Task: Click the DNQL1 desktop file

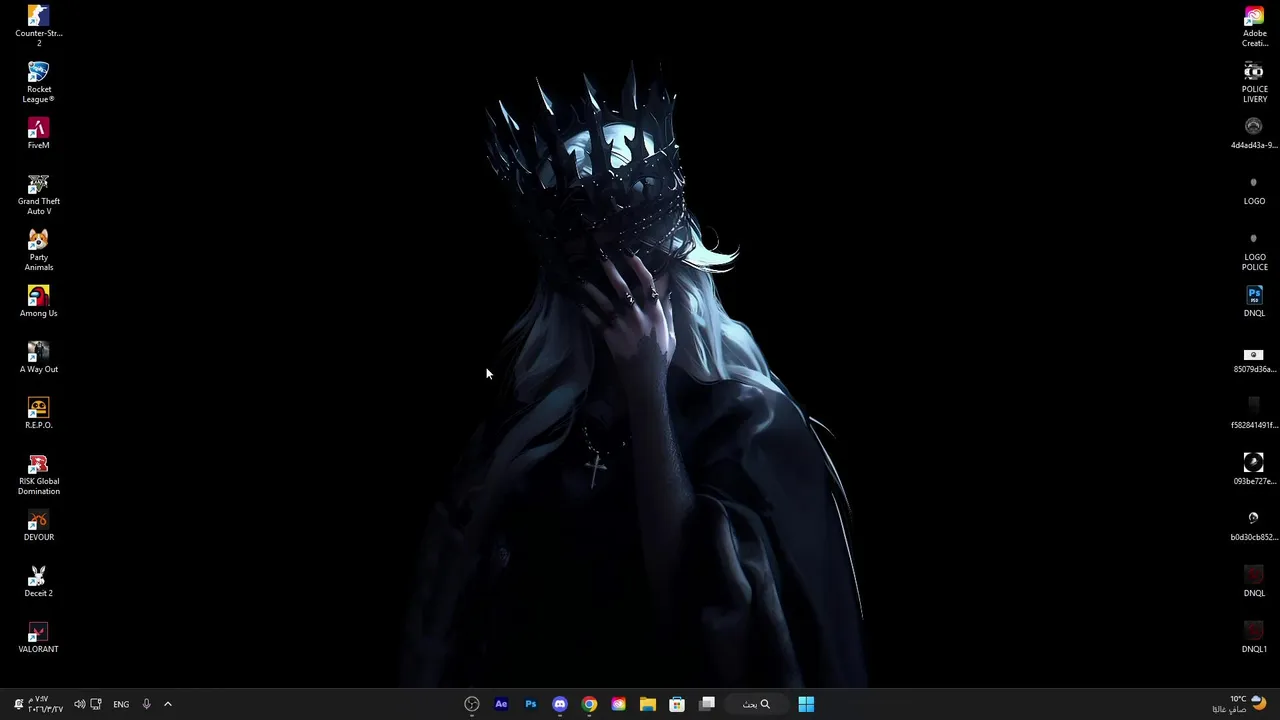Action: (1254, 638)
